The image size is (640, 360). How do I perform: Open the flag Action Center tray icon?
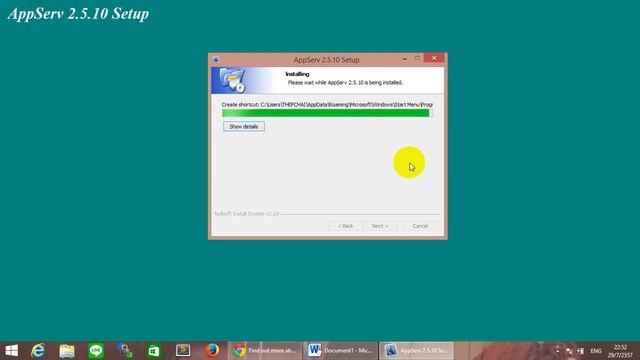(569, 351)
